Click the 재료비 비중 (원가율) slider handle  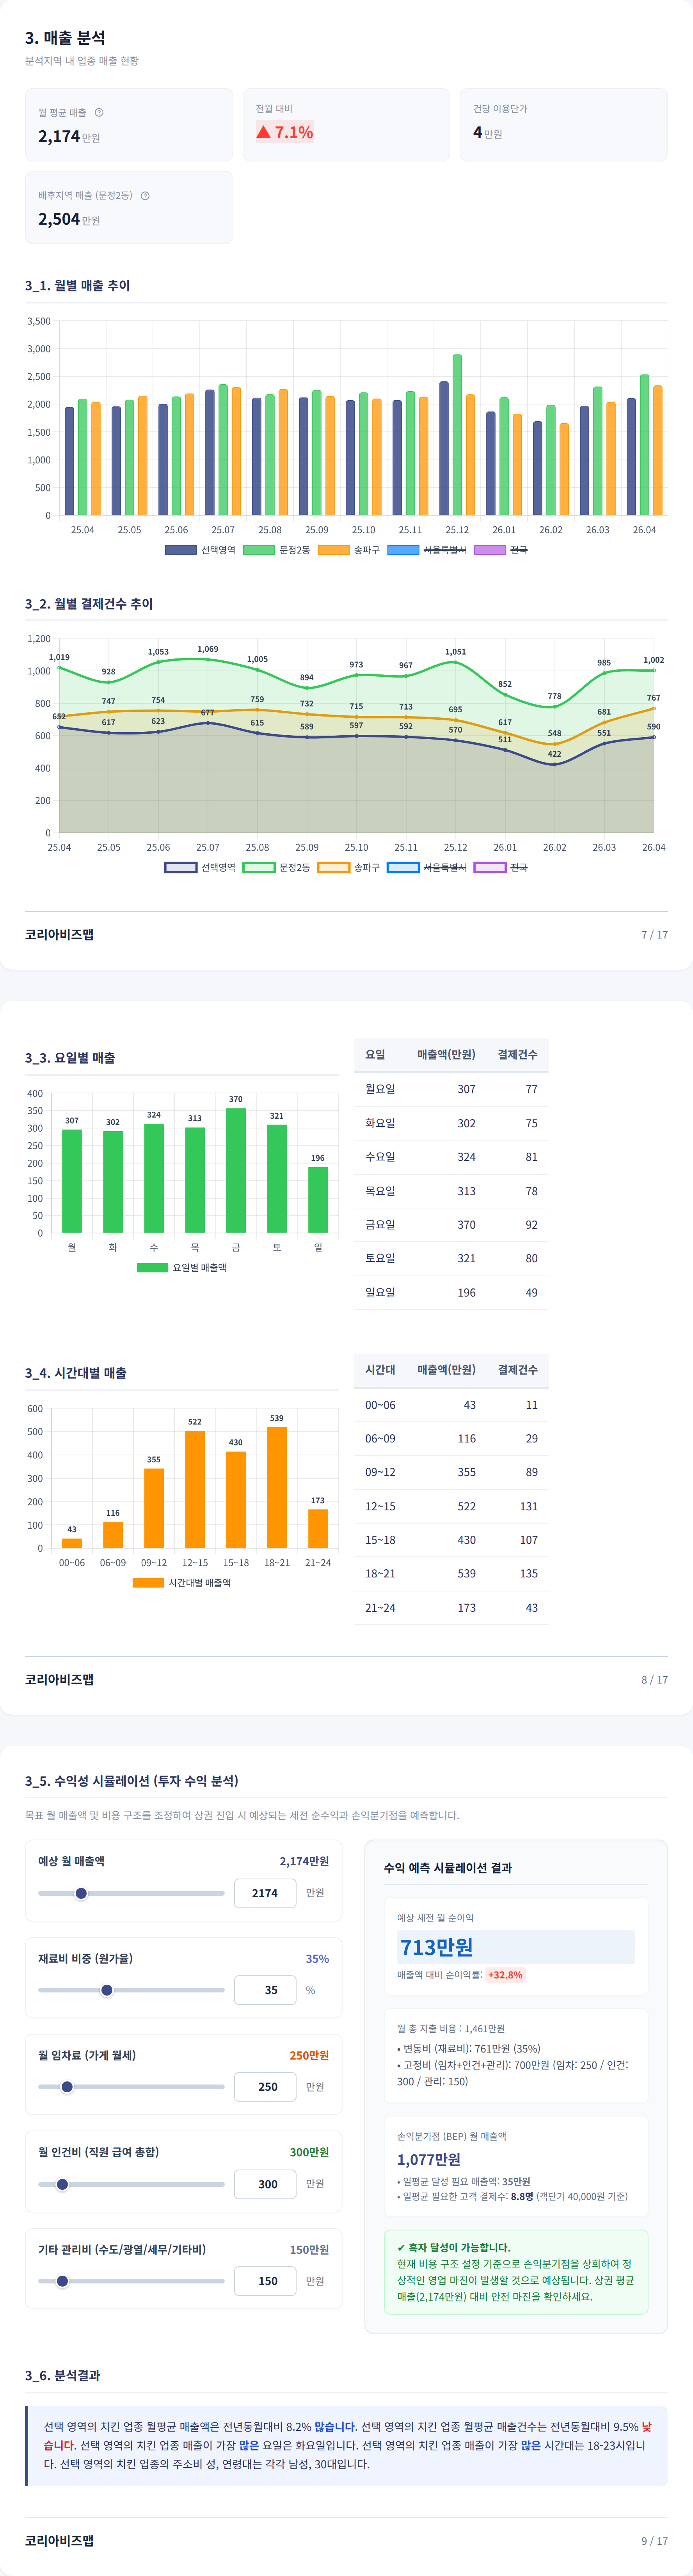[107, 1990]
